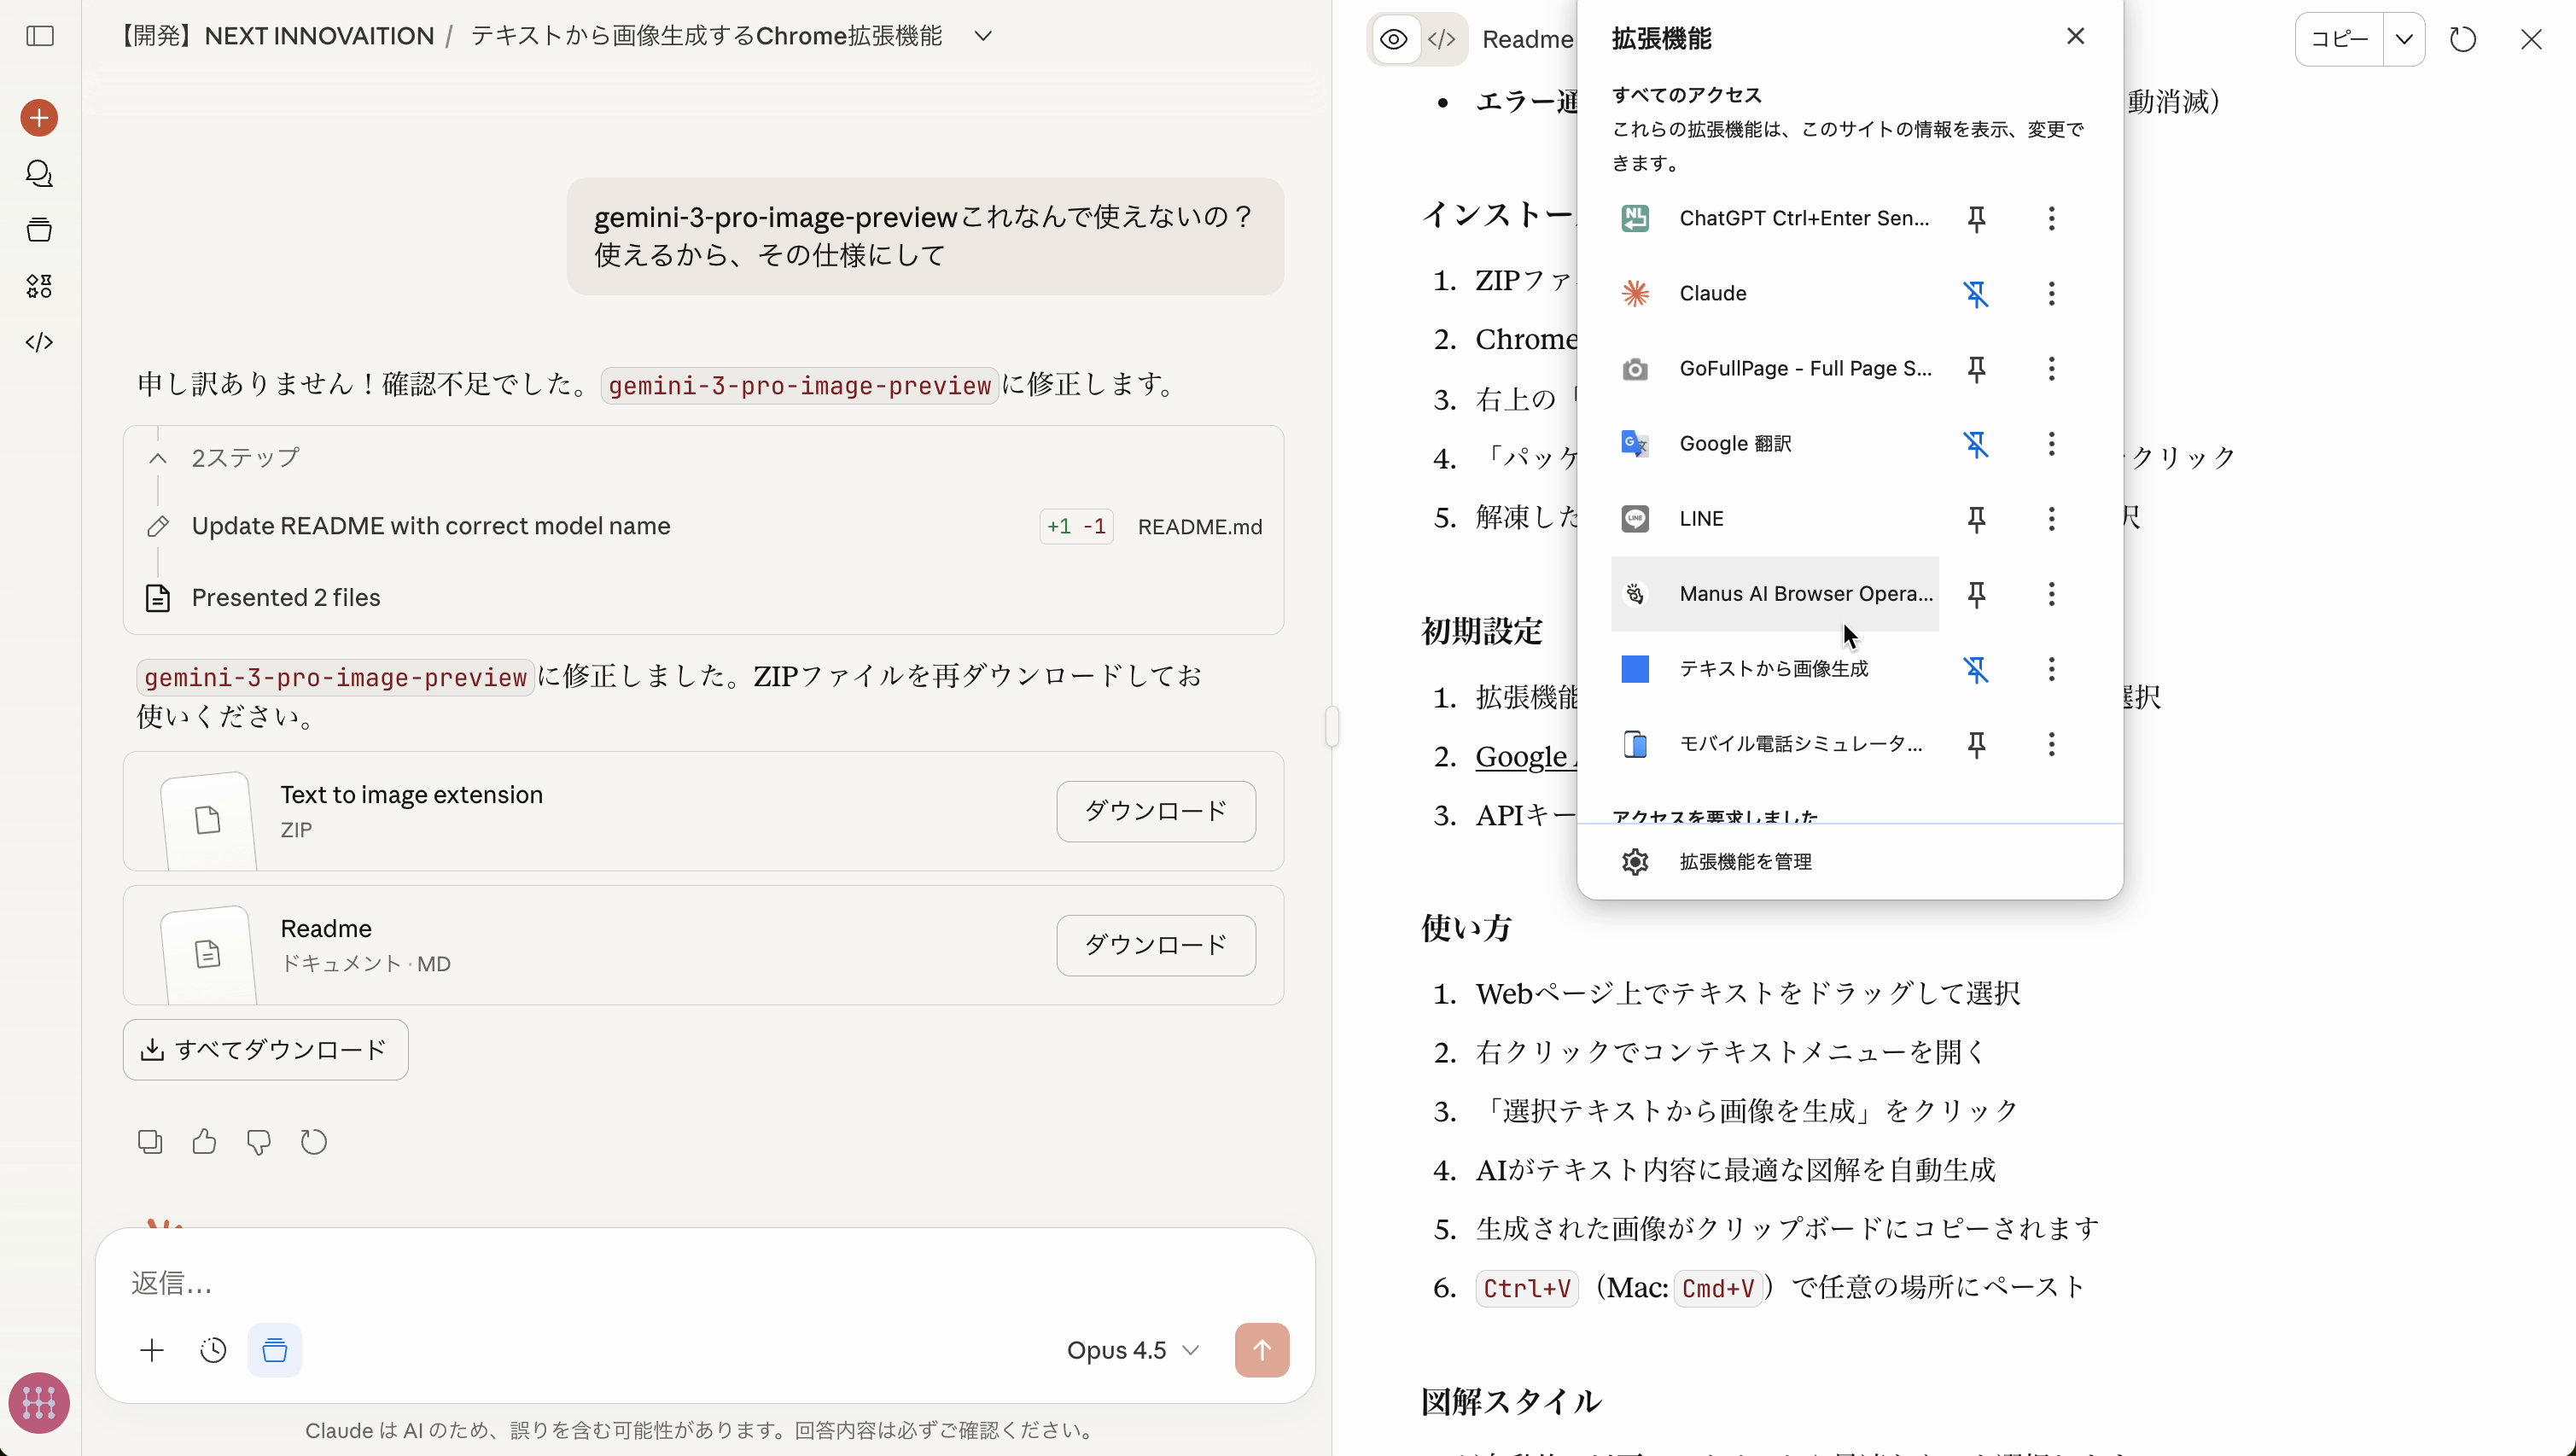Start a new chat from the sidebar
This screenshot has height=1456, width=2576.
(x=38, y=117)
